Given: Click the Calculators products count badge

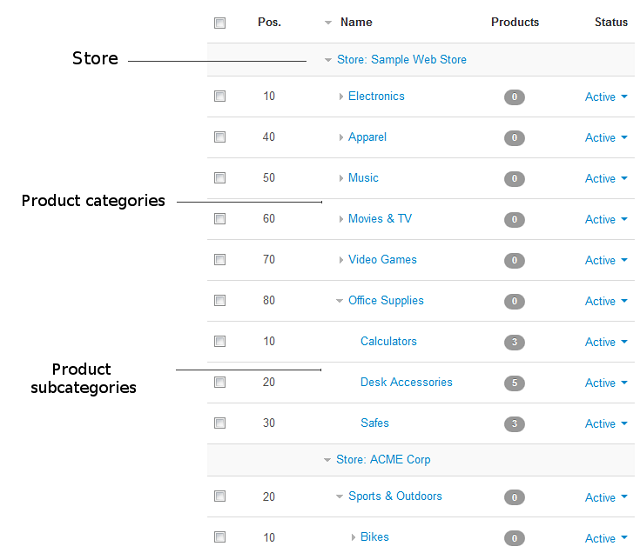Looking at the screenshot, I should [514, 342].
